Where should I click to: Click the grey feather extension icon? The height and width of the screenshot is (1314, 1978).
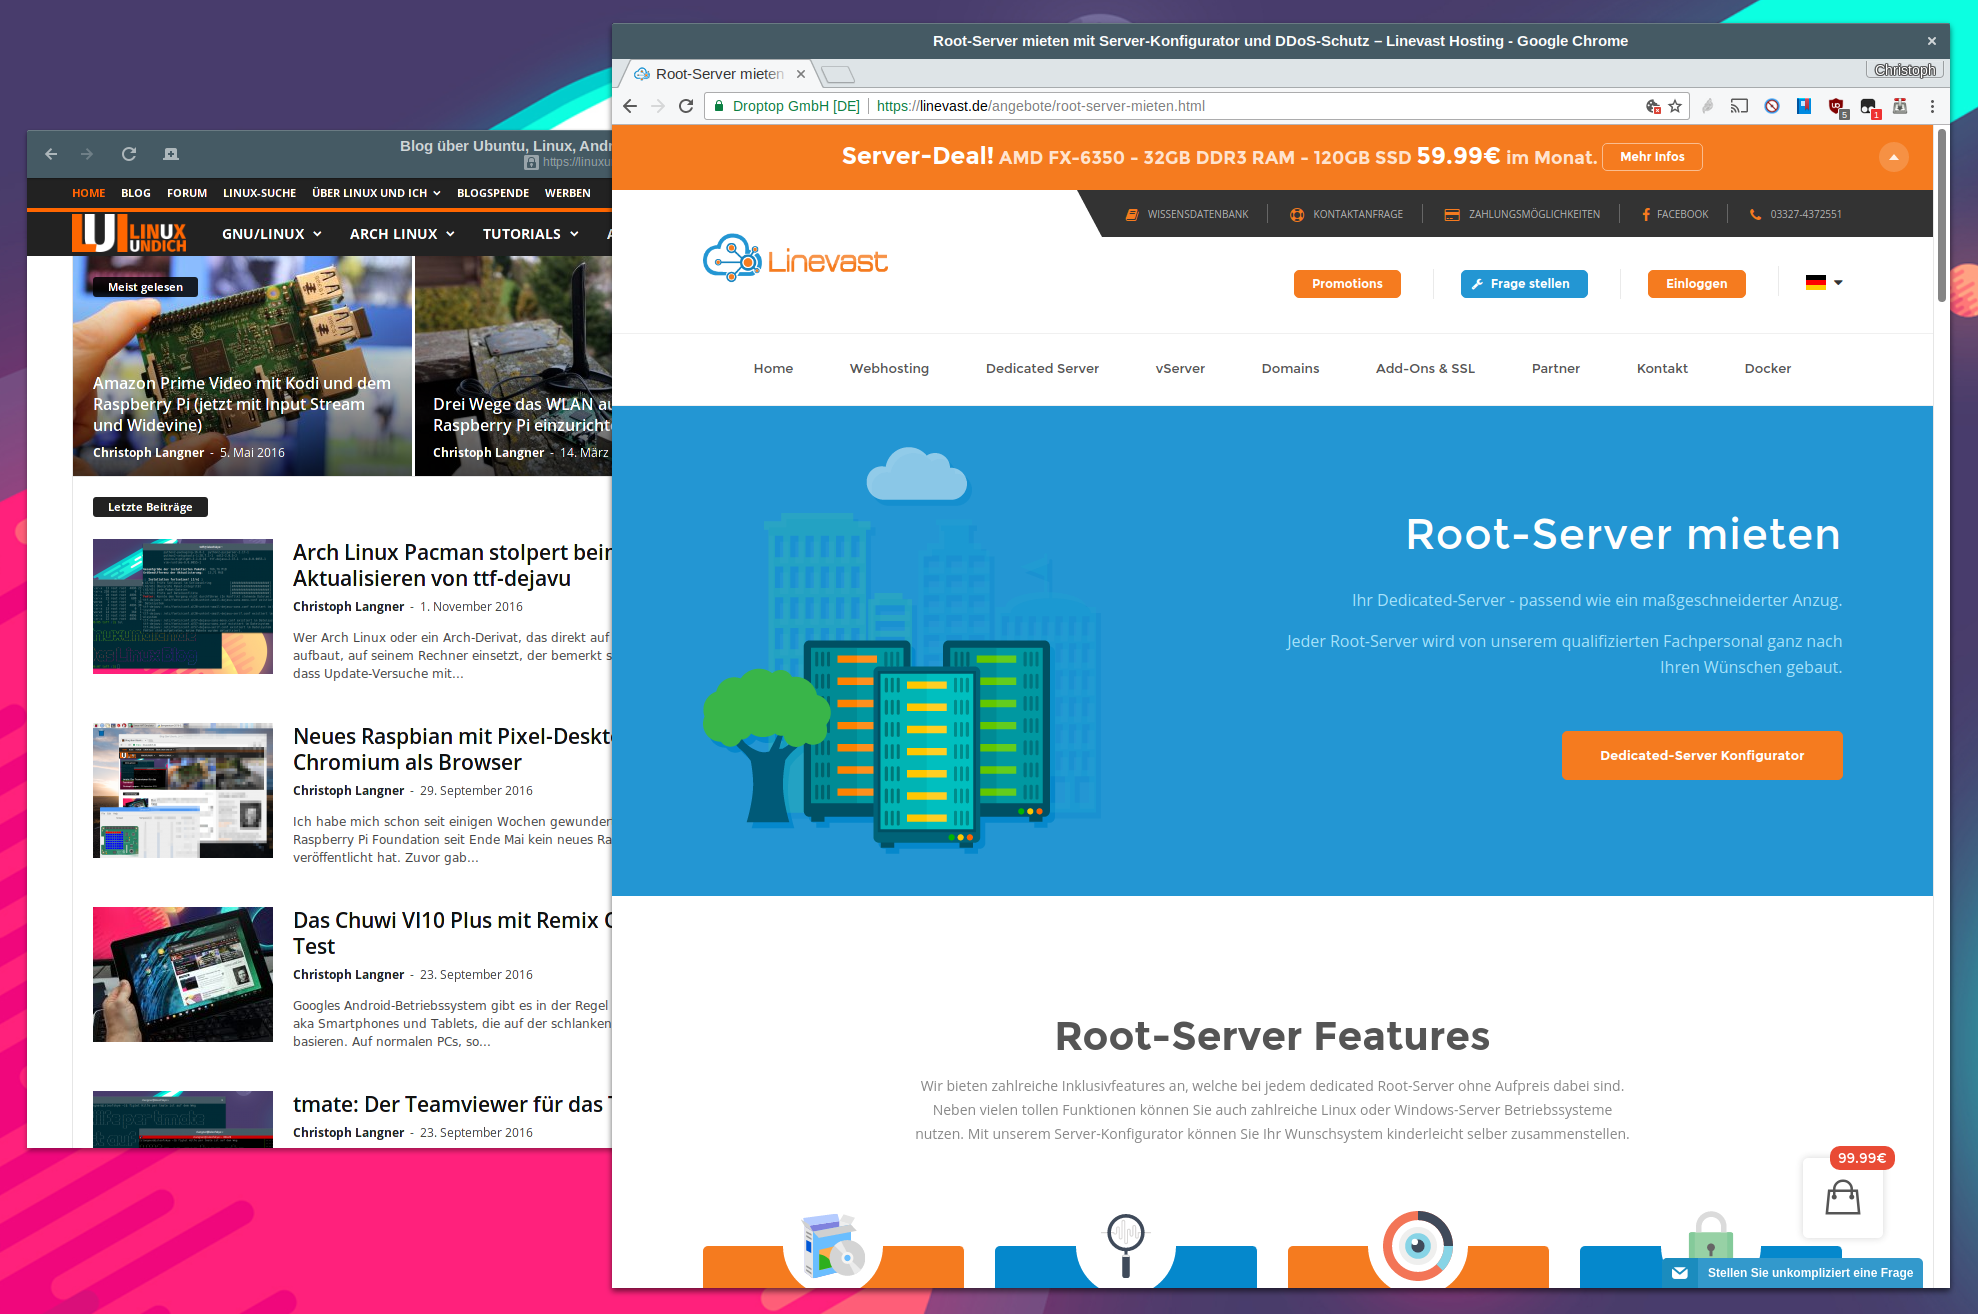pos(1708,106)
